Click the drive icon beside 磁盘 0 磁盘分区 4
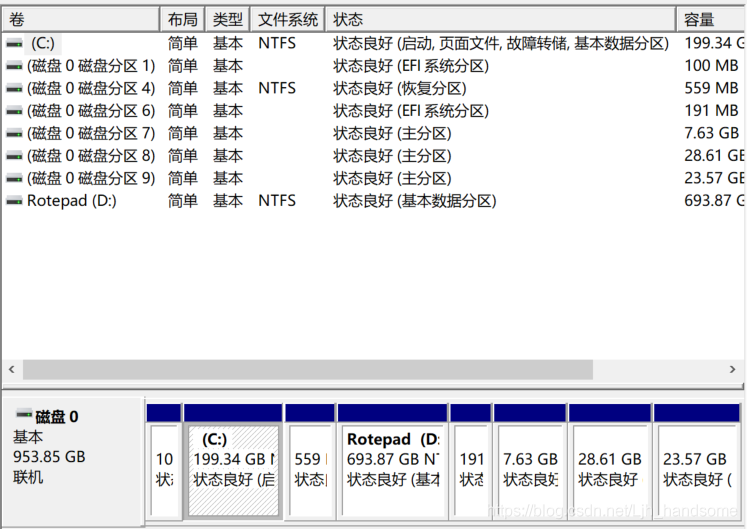The image size is (747, 529). (x=14, y=89)
